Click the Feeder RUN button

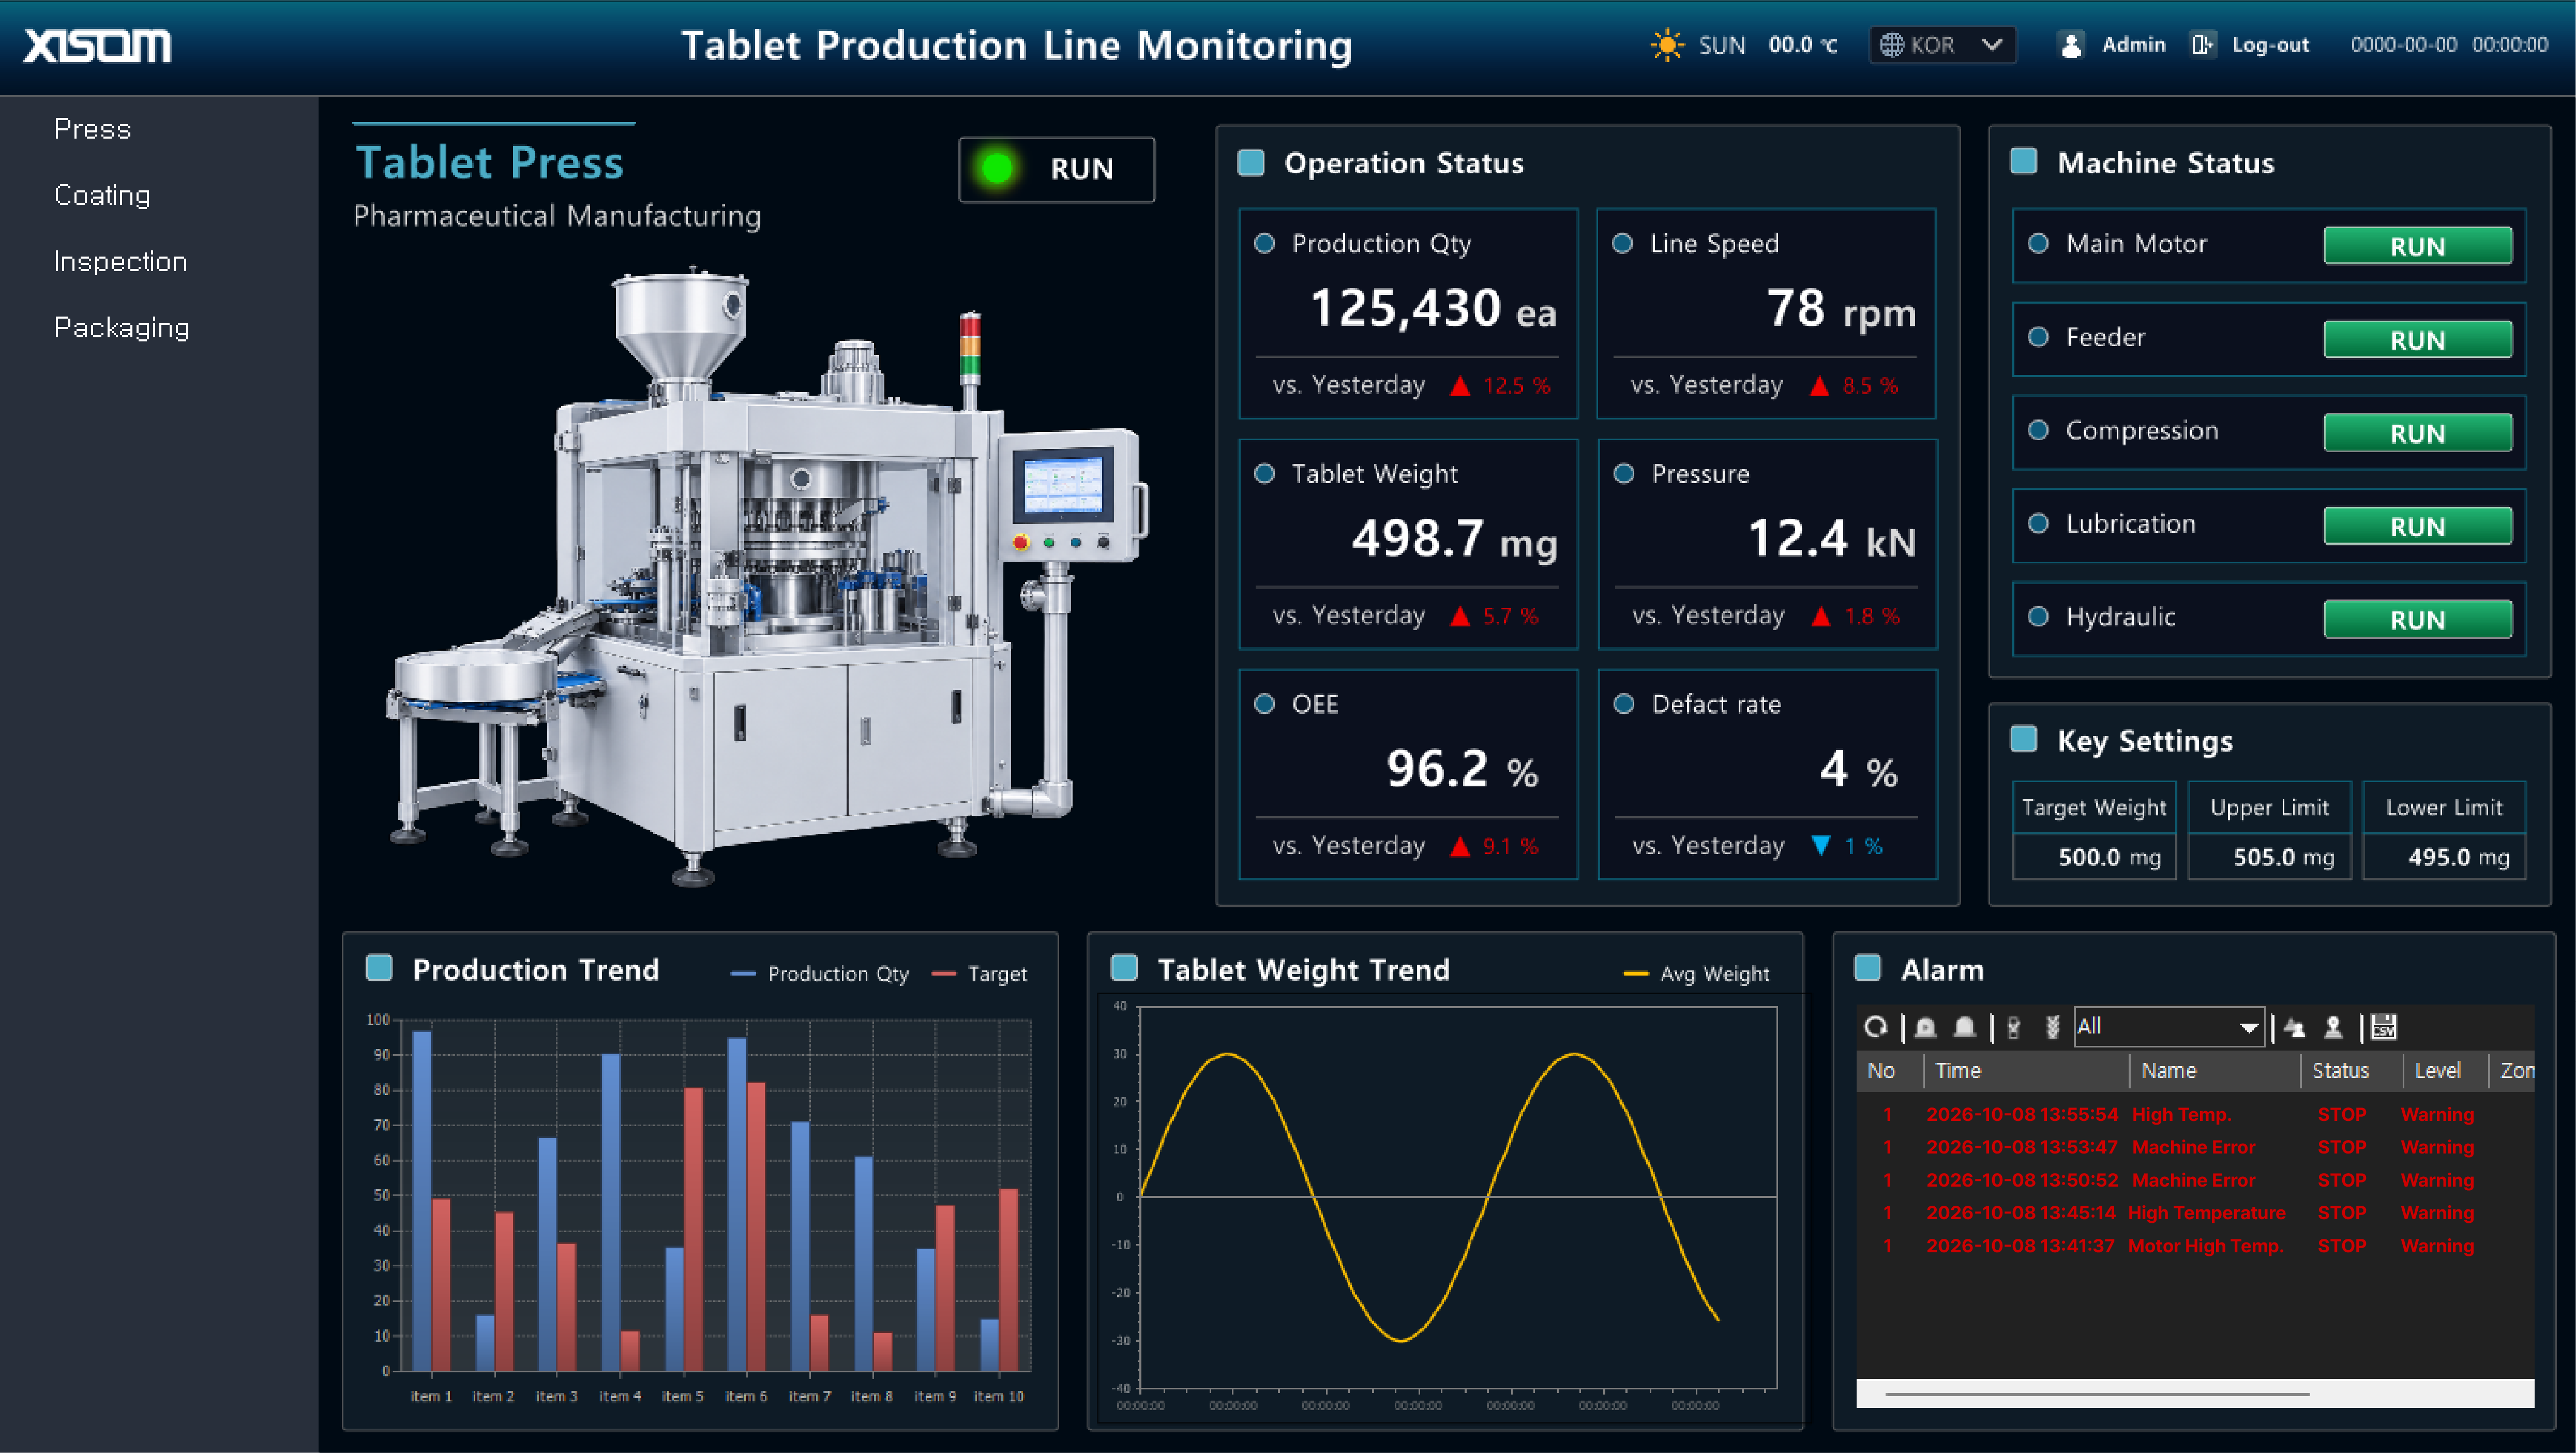tap(2417, 340)
